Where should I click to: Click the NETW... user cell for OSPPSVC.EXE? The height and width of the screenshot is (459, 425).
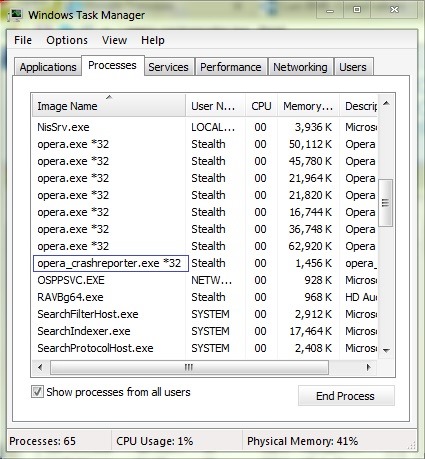click(211, 280)
